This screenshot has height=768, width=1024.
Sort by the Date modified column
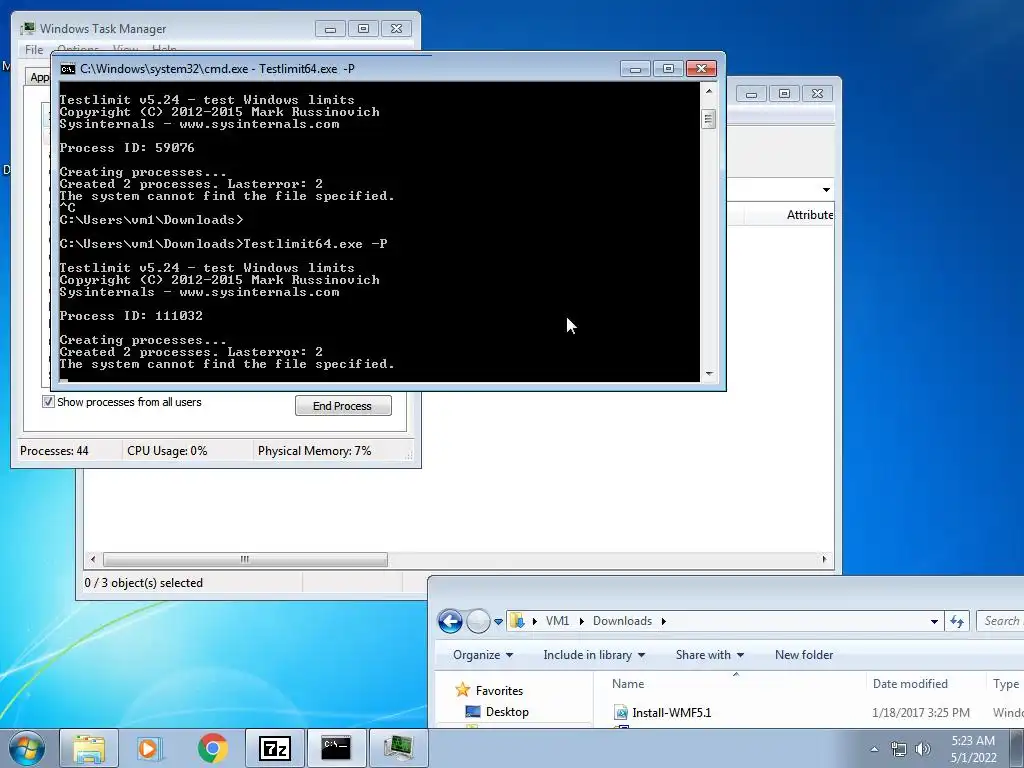click(x=910, y=684)
